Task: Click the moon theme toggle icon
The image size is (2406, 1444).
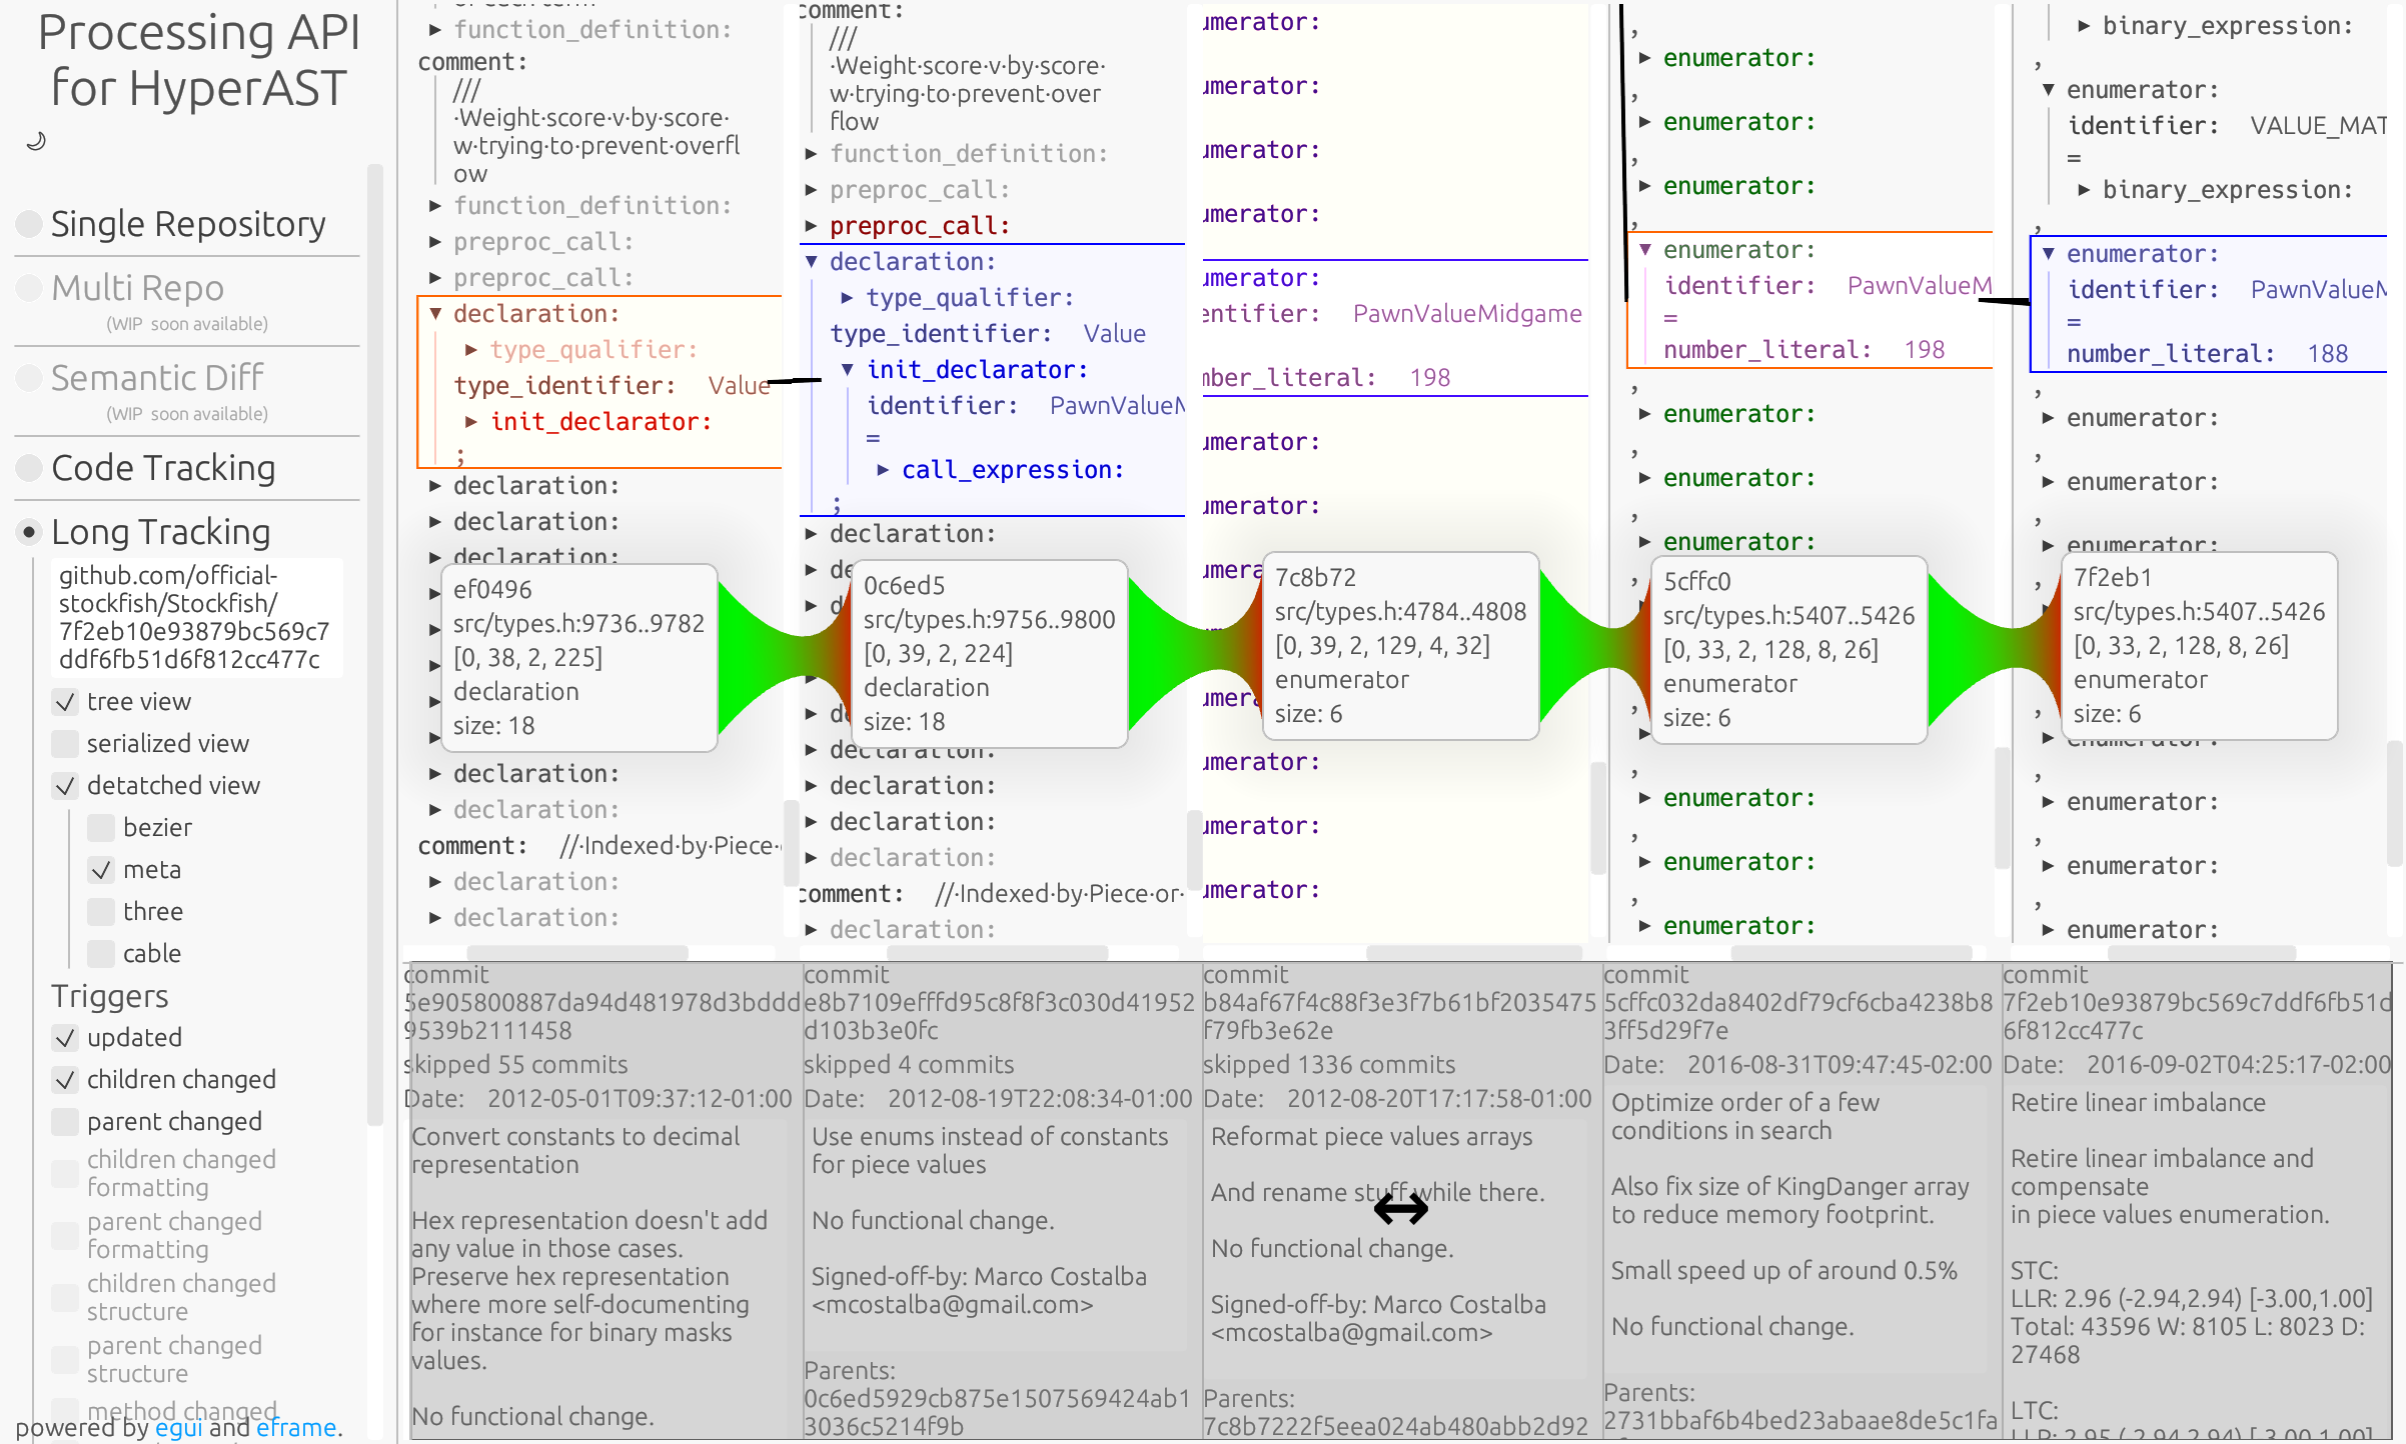Action: point(36,141)
